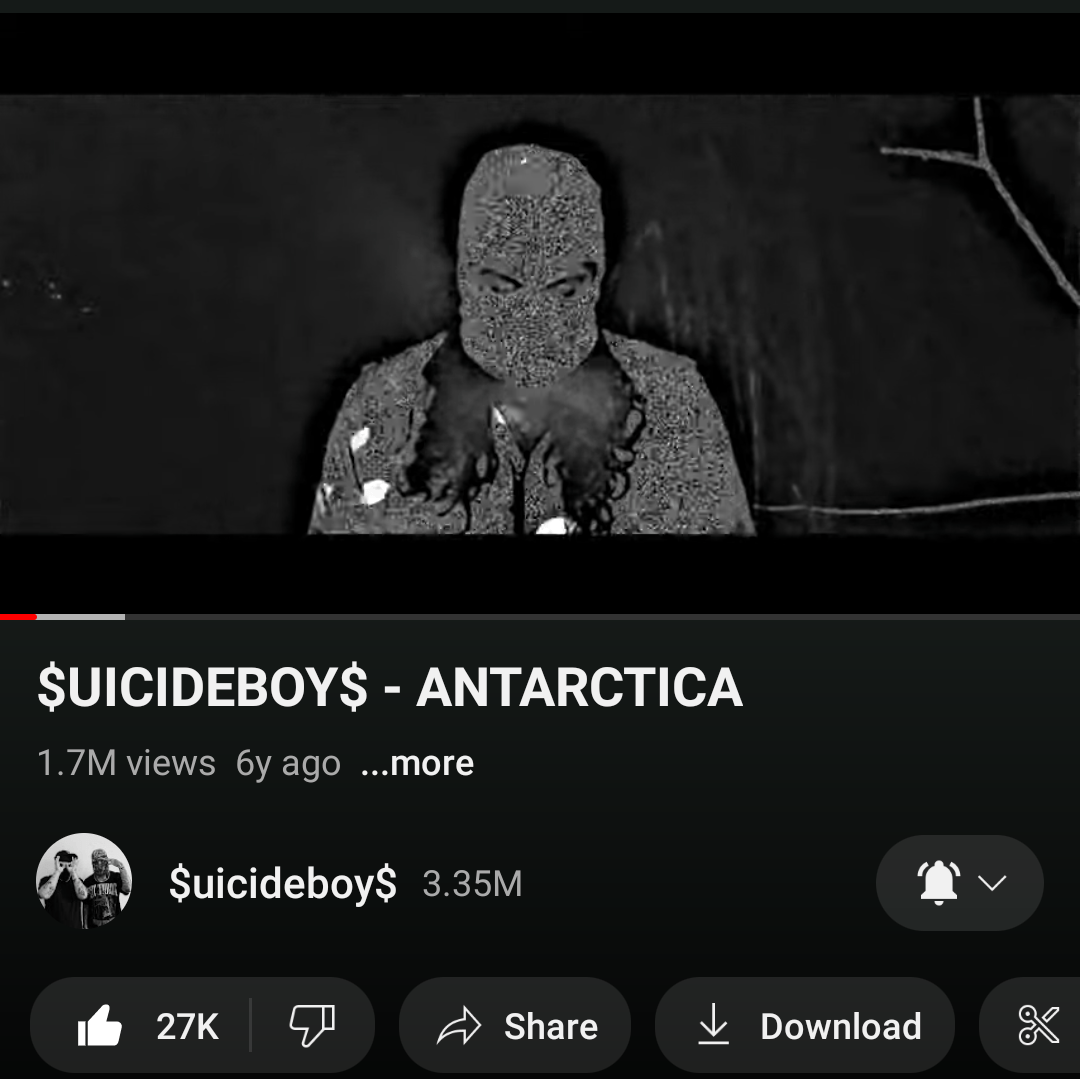This screenshot has width=1080, height=1079.
Task: Click the 3.35M subscriber count
Action: (472, 883)
